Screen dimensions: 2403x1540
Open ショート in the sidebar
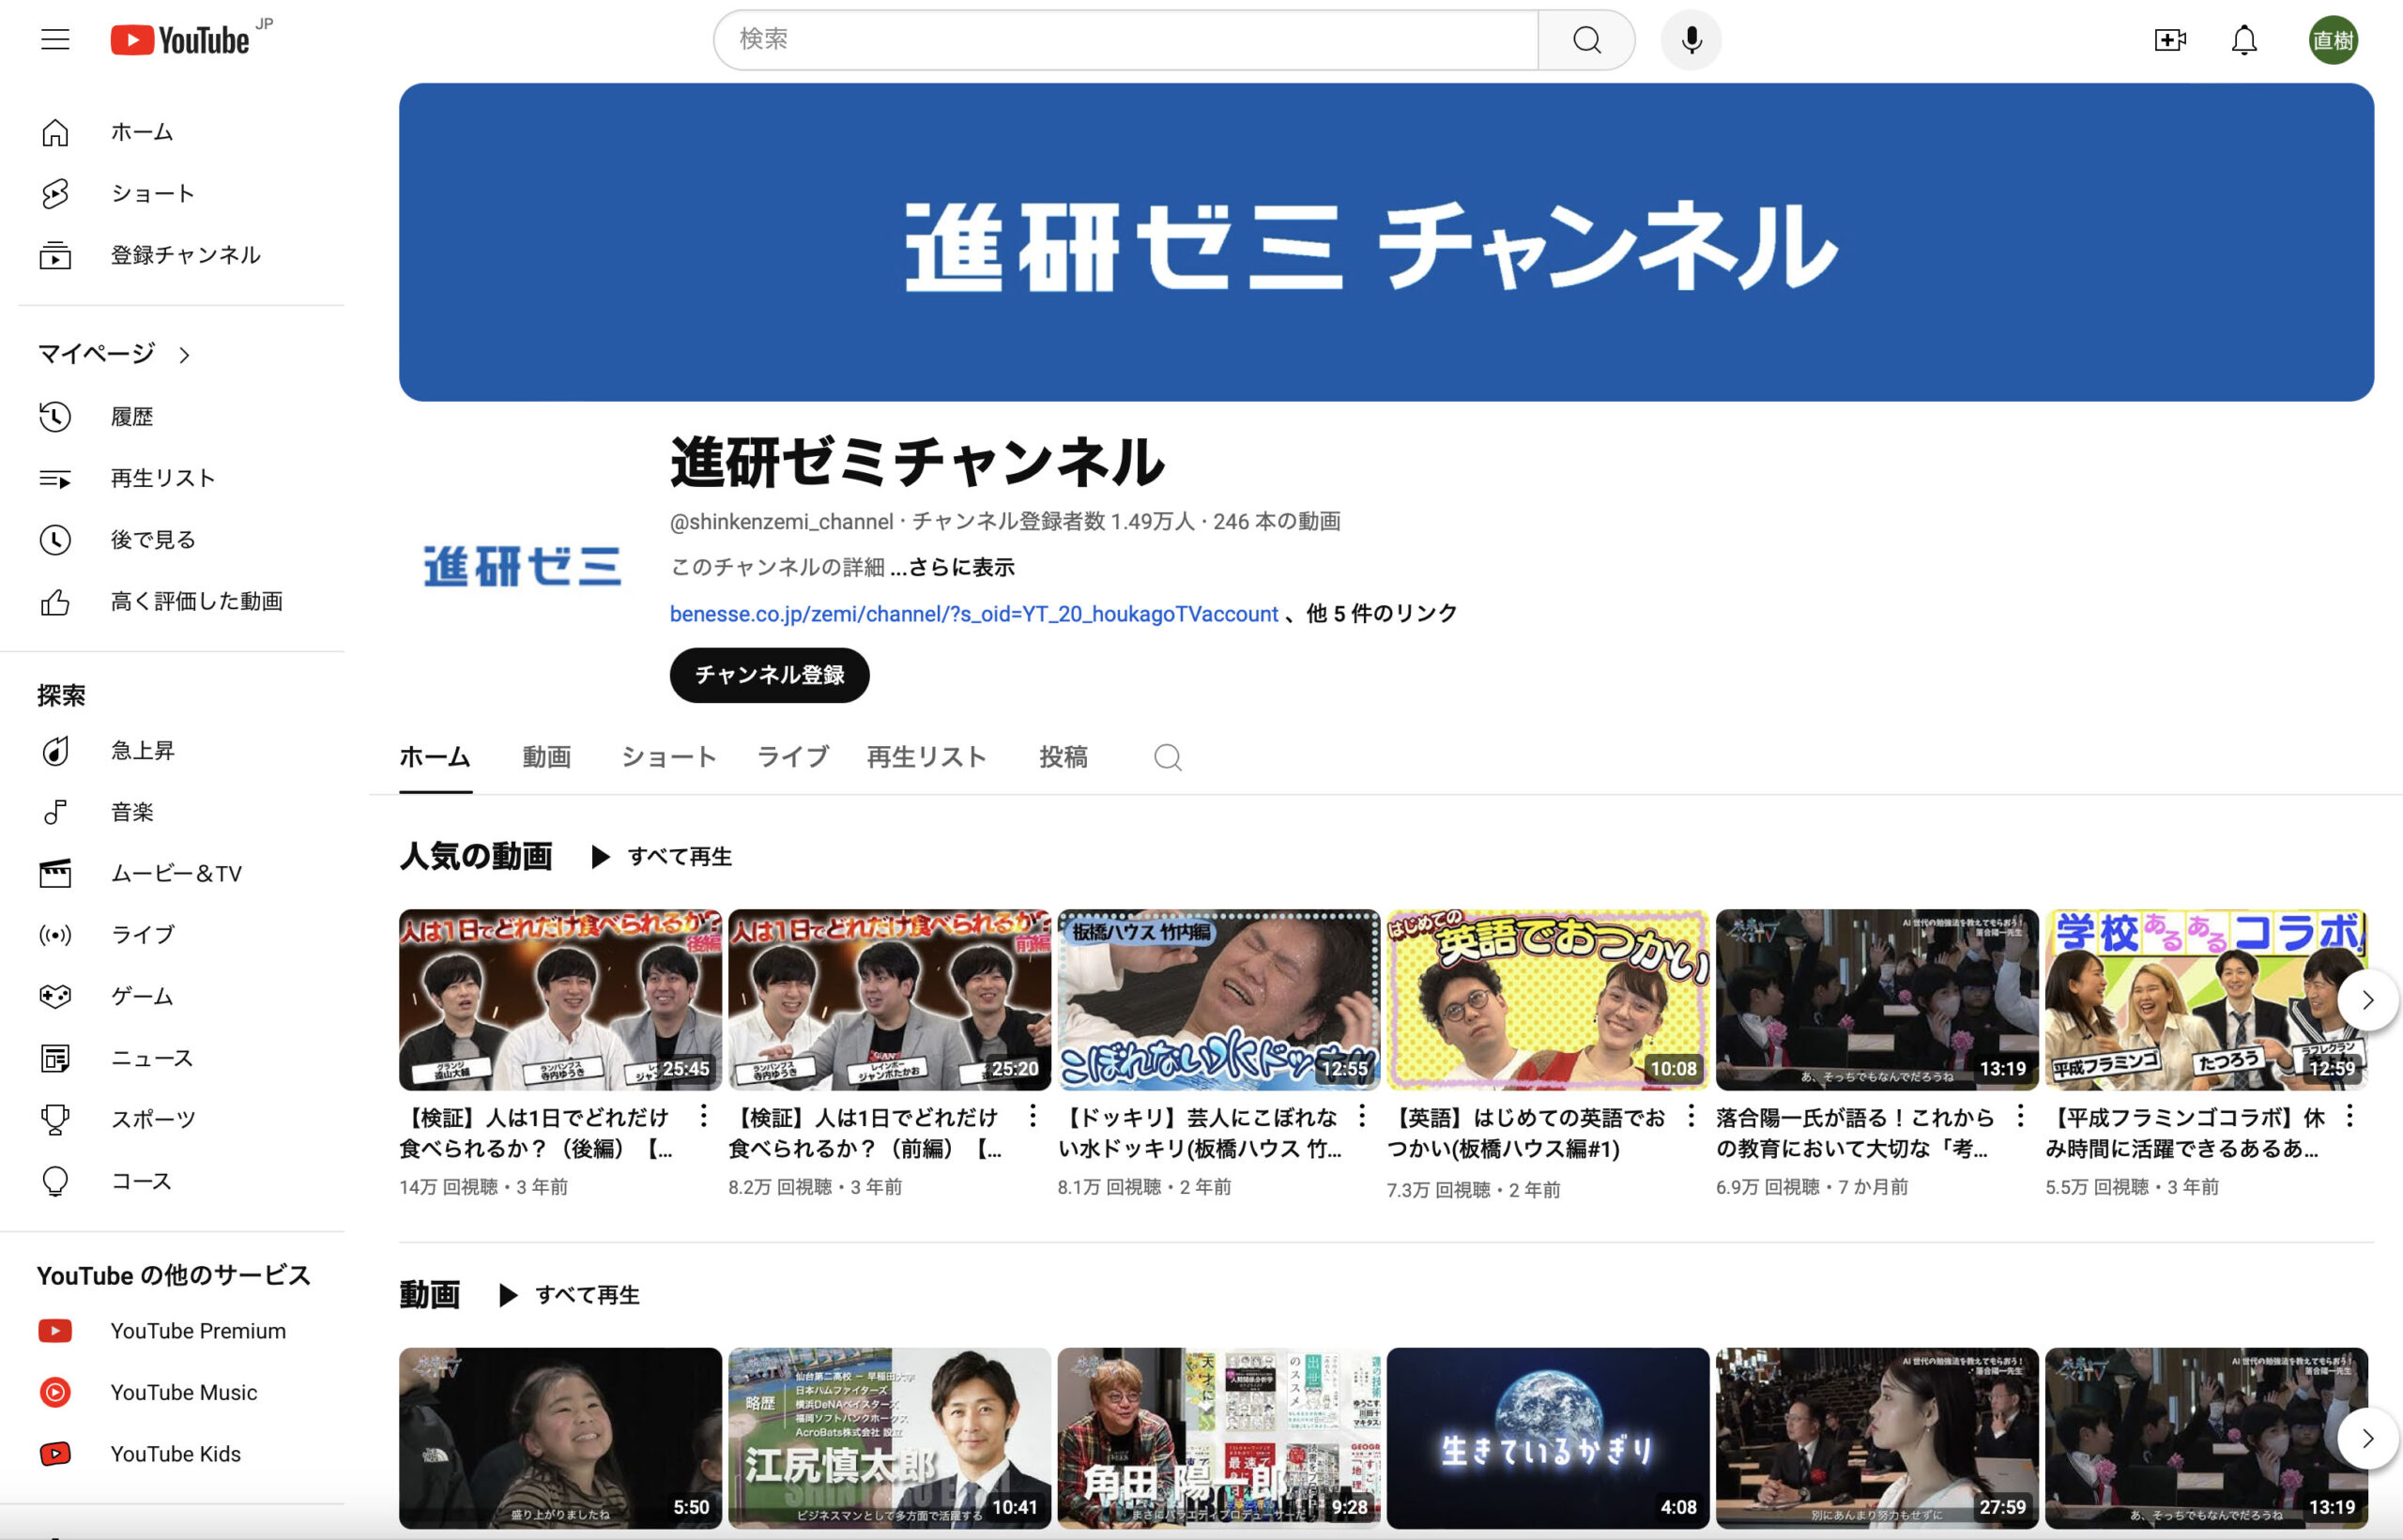pyautogui.click(x=152, y=193)
